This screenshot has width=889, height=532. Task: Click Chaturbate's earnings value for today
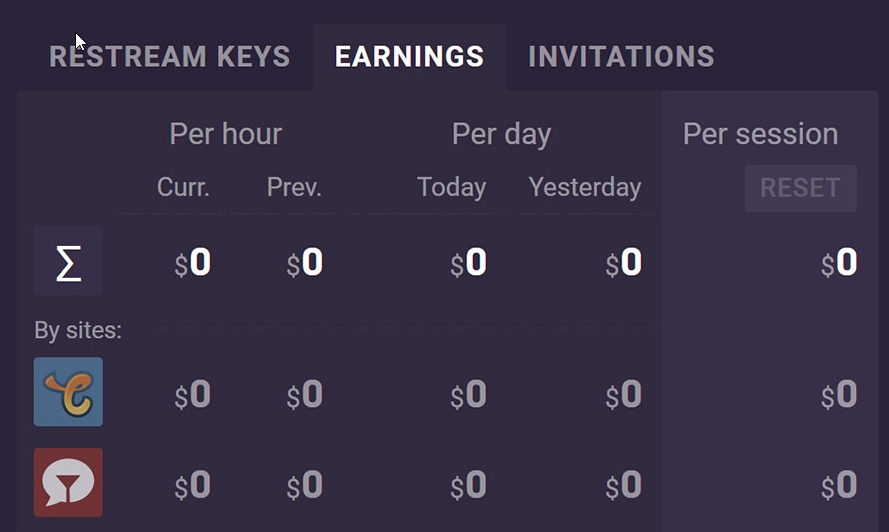[468, 395]
